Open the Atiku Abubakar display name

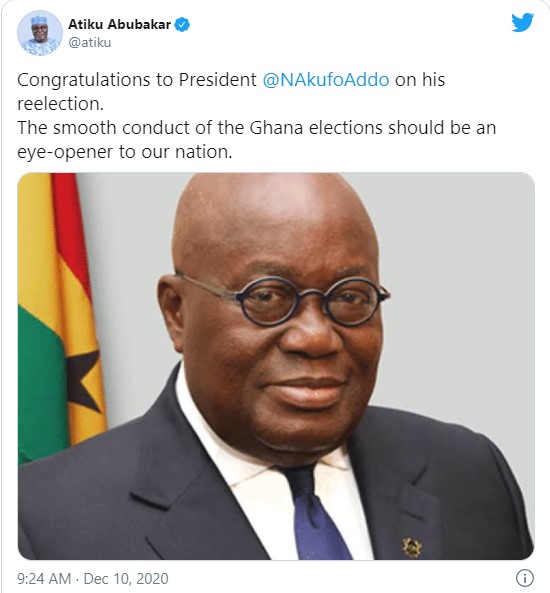point(120,25)
